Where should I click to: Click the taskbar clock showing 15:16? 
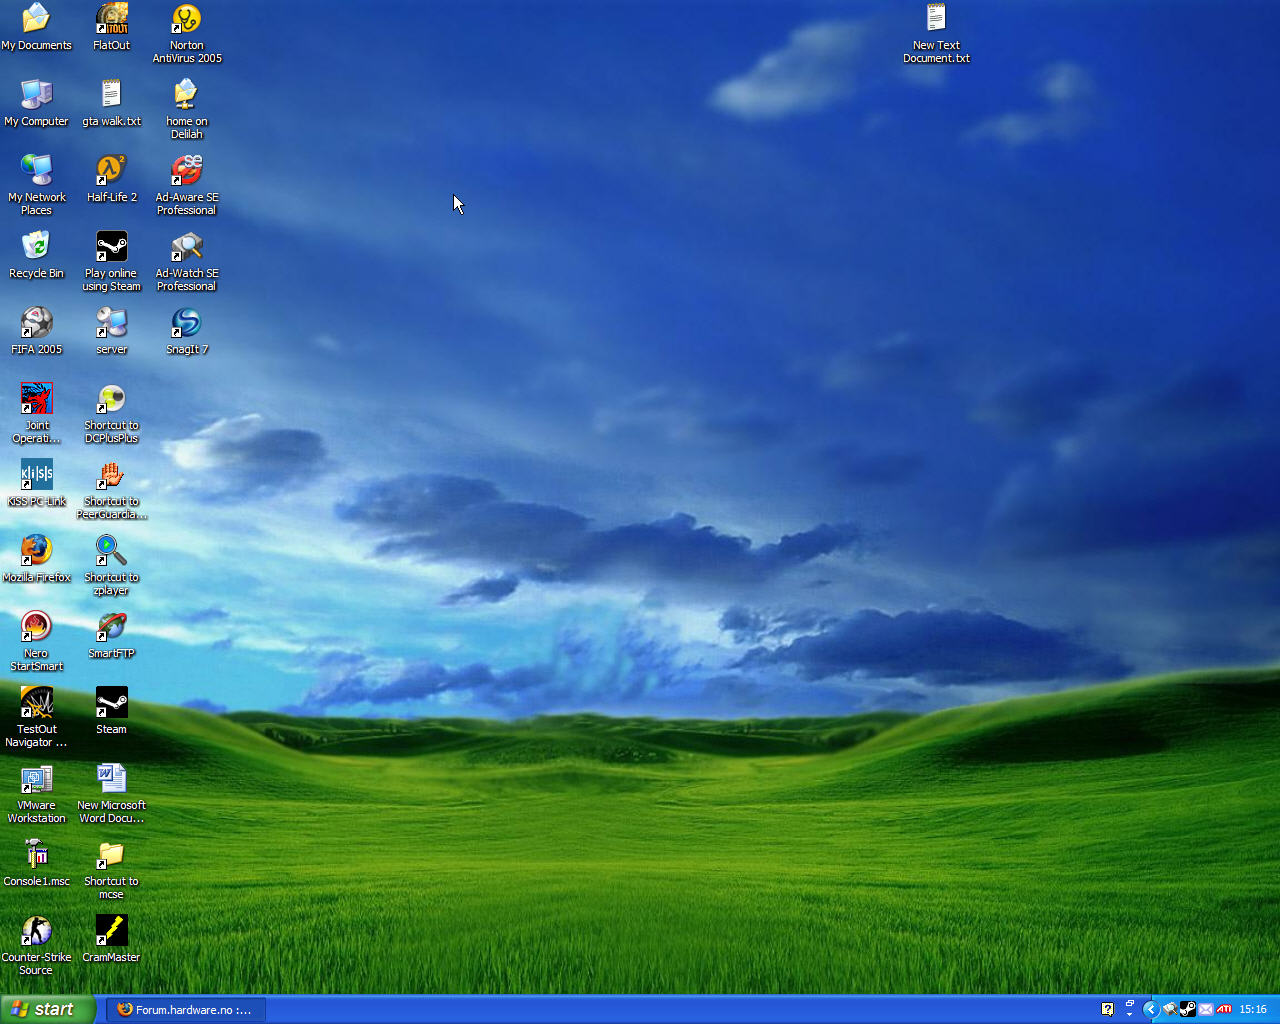(1253, 1009)
